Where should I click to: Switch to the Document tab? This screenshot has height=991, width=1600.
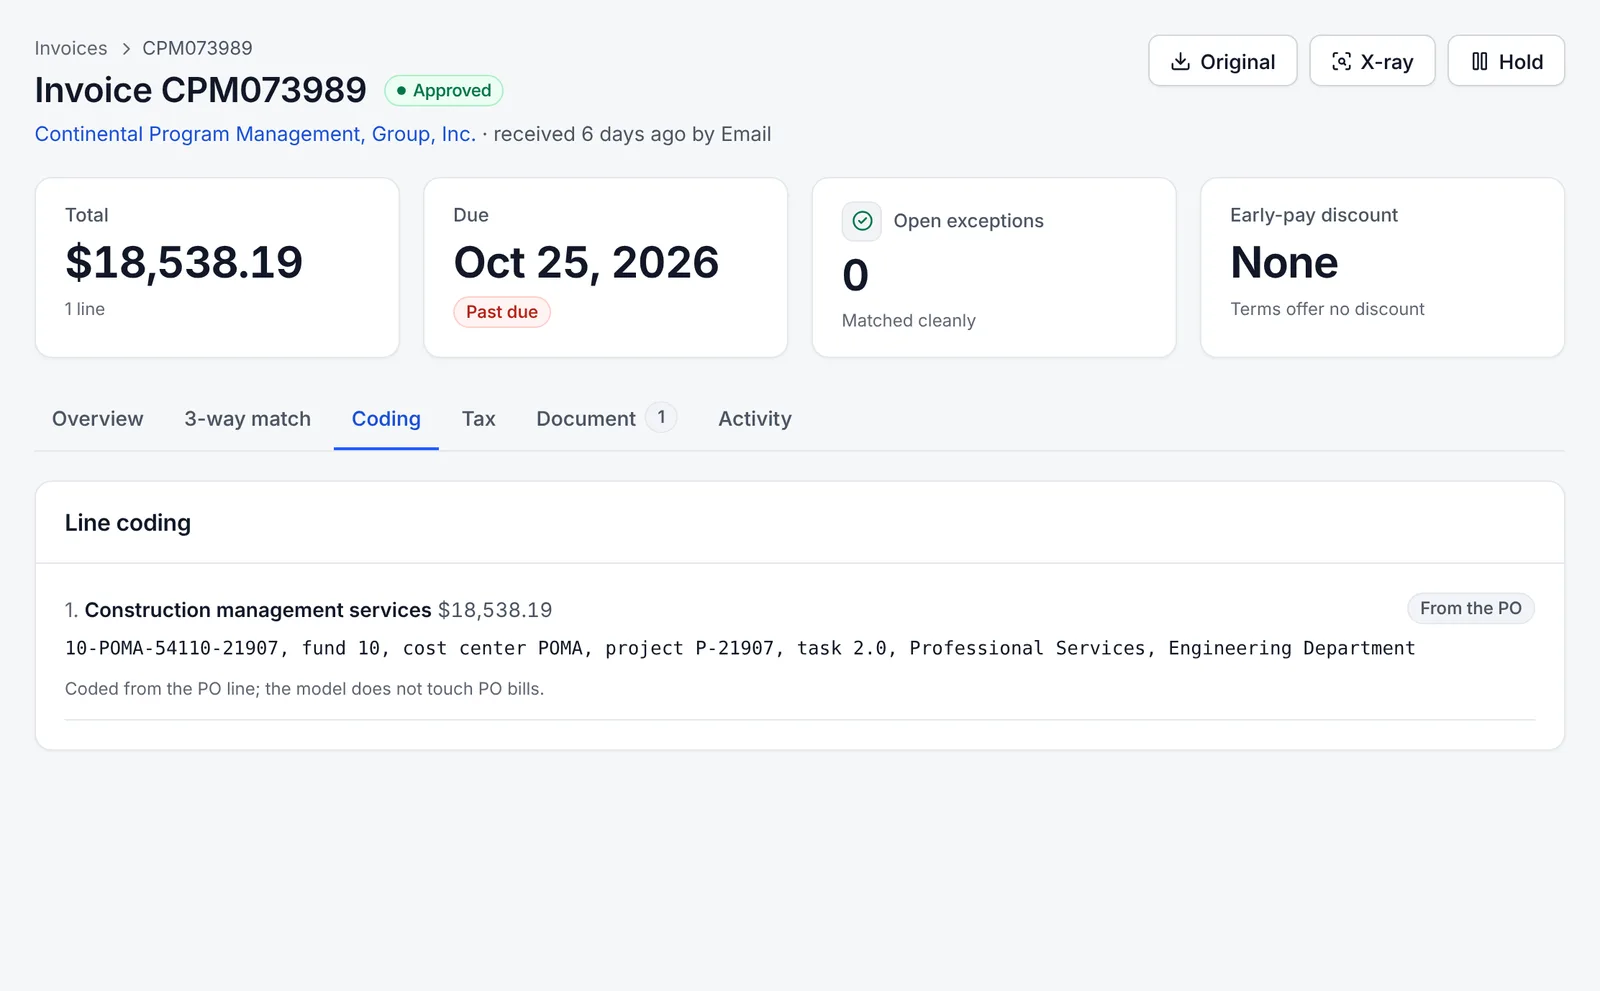coord(606,419)
